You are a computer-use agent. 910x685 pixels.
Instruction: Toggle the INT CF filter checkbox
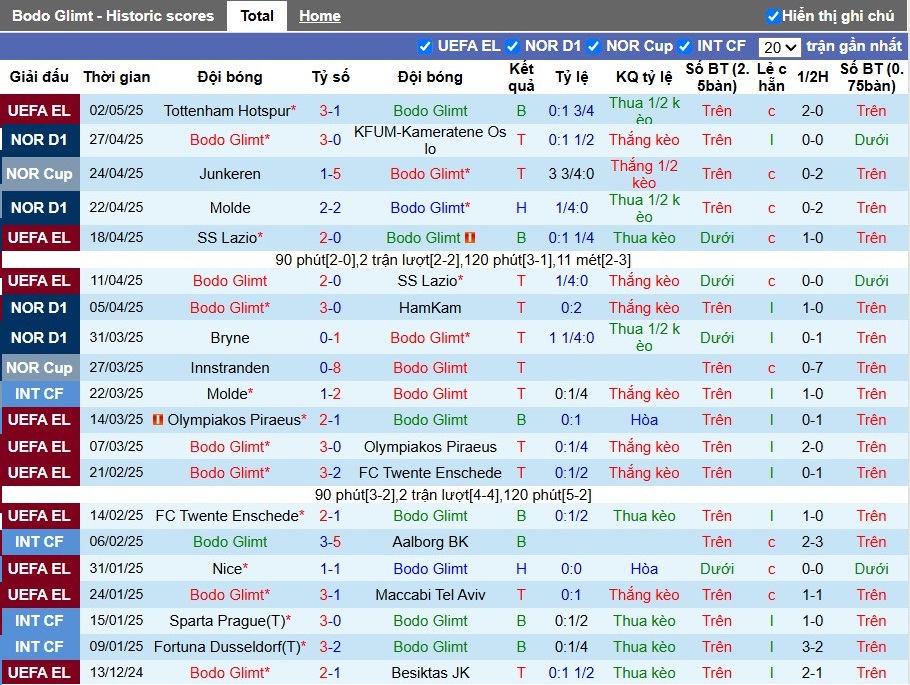[x=685, y=46]
